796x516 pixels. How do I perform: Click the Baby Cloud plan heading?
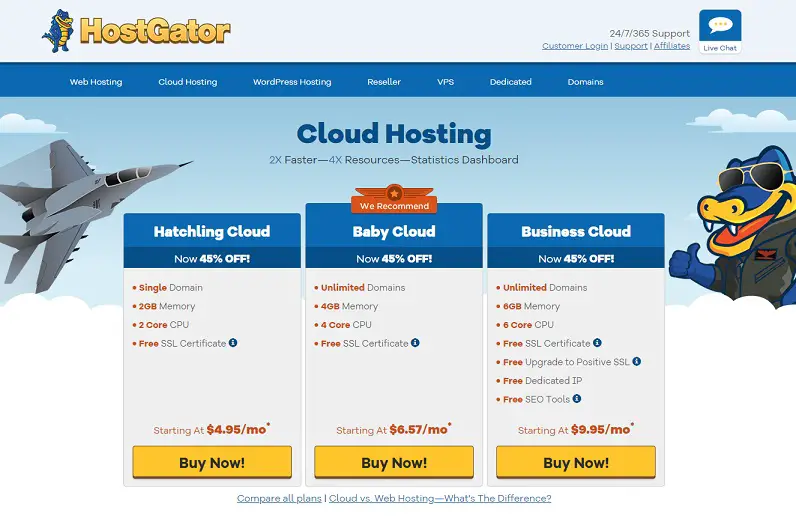394,232
